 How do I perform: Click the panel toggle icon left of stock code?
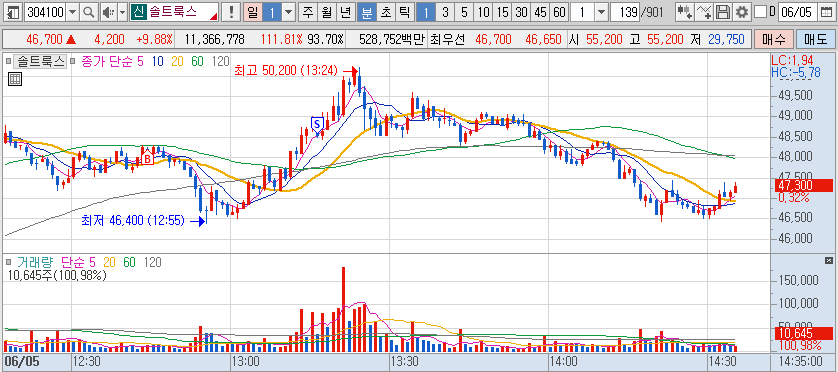13,12
